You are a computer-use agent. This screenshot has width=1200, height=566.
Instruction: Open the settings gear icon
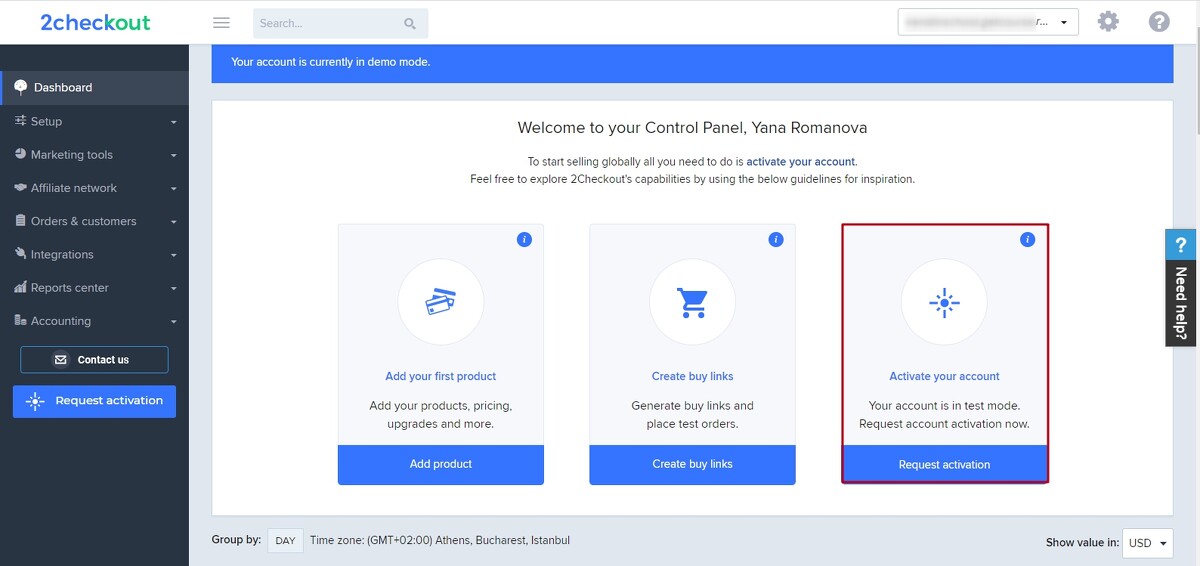[x=1108, y=21]
